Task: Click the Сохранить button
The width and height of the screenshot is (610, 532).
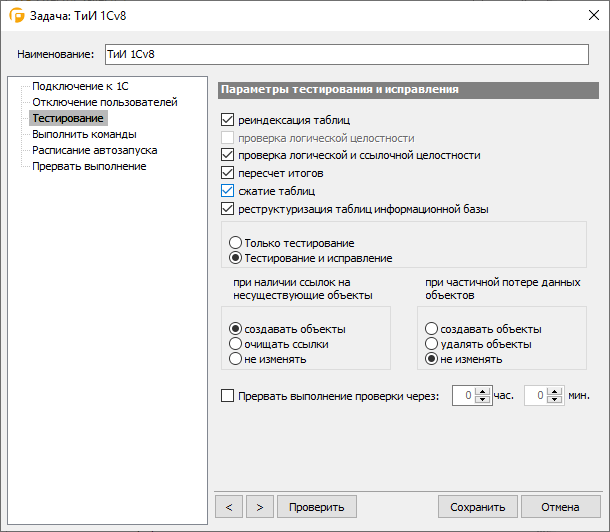Action: (x=478, y=507)
